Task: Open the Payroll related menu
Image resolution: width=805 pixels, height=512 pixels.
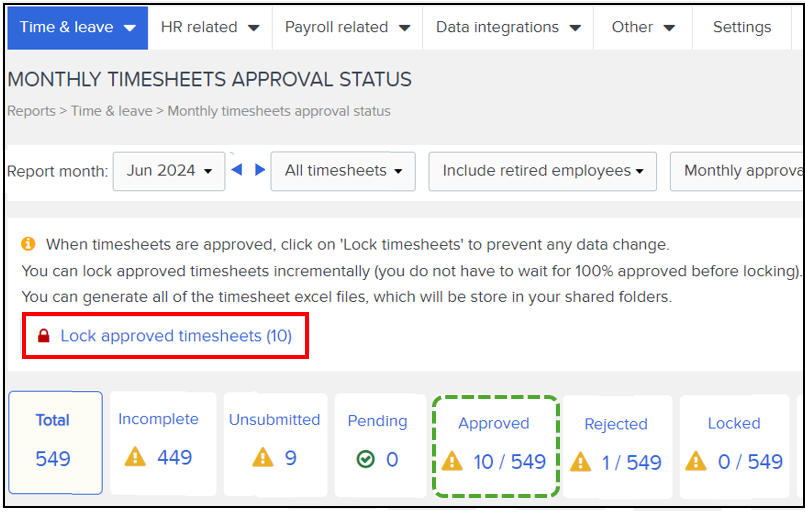Action: click(x=347, y=27)
